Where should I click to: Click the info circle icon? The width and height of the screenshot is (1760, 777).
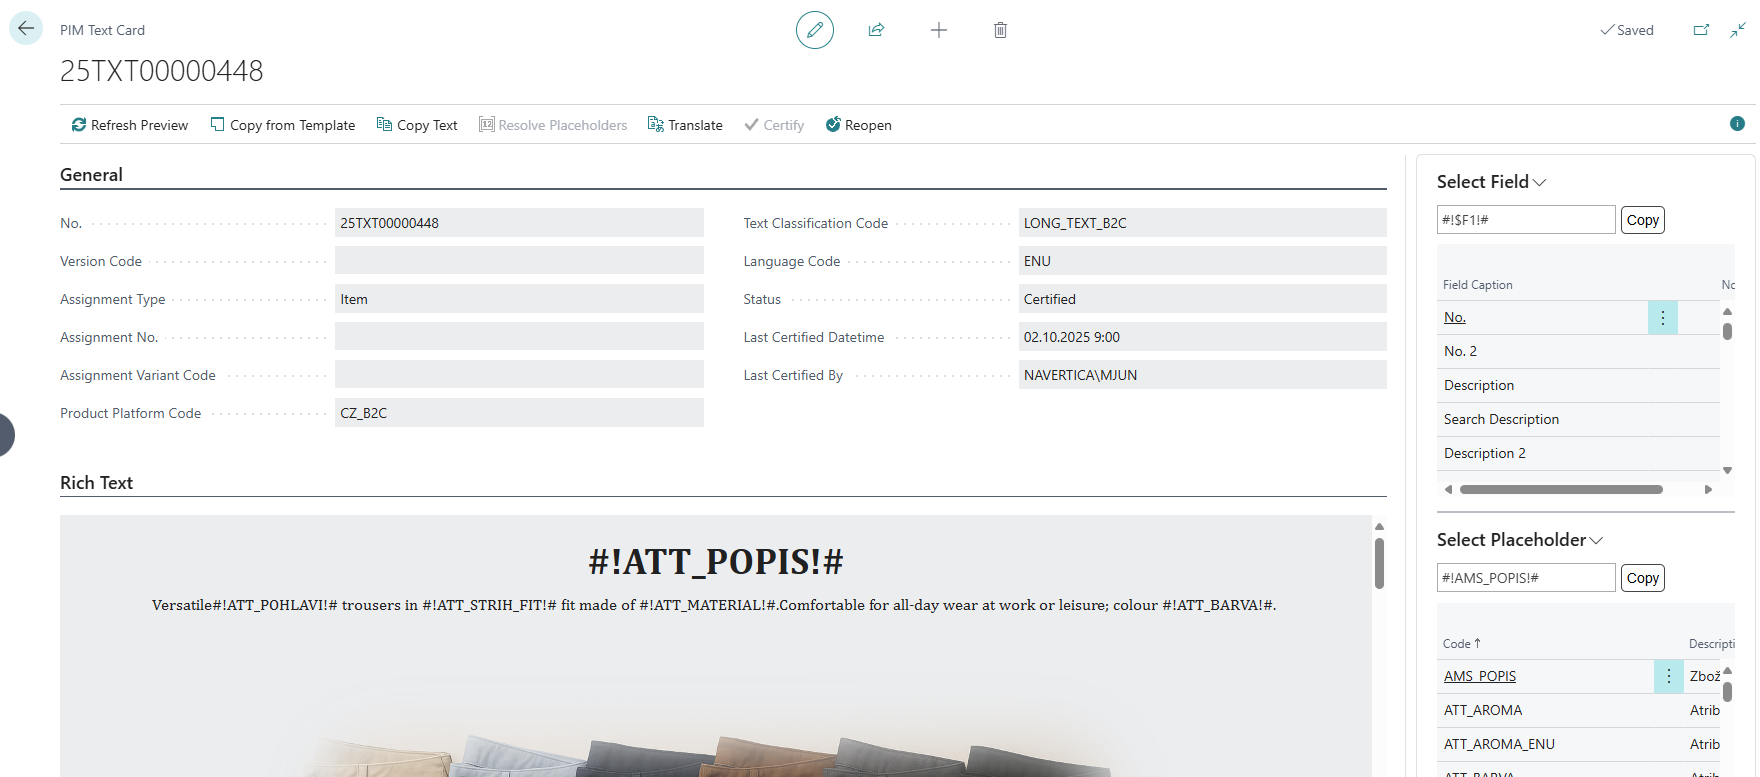(x=1737, y=124)
